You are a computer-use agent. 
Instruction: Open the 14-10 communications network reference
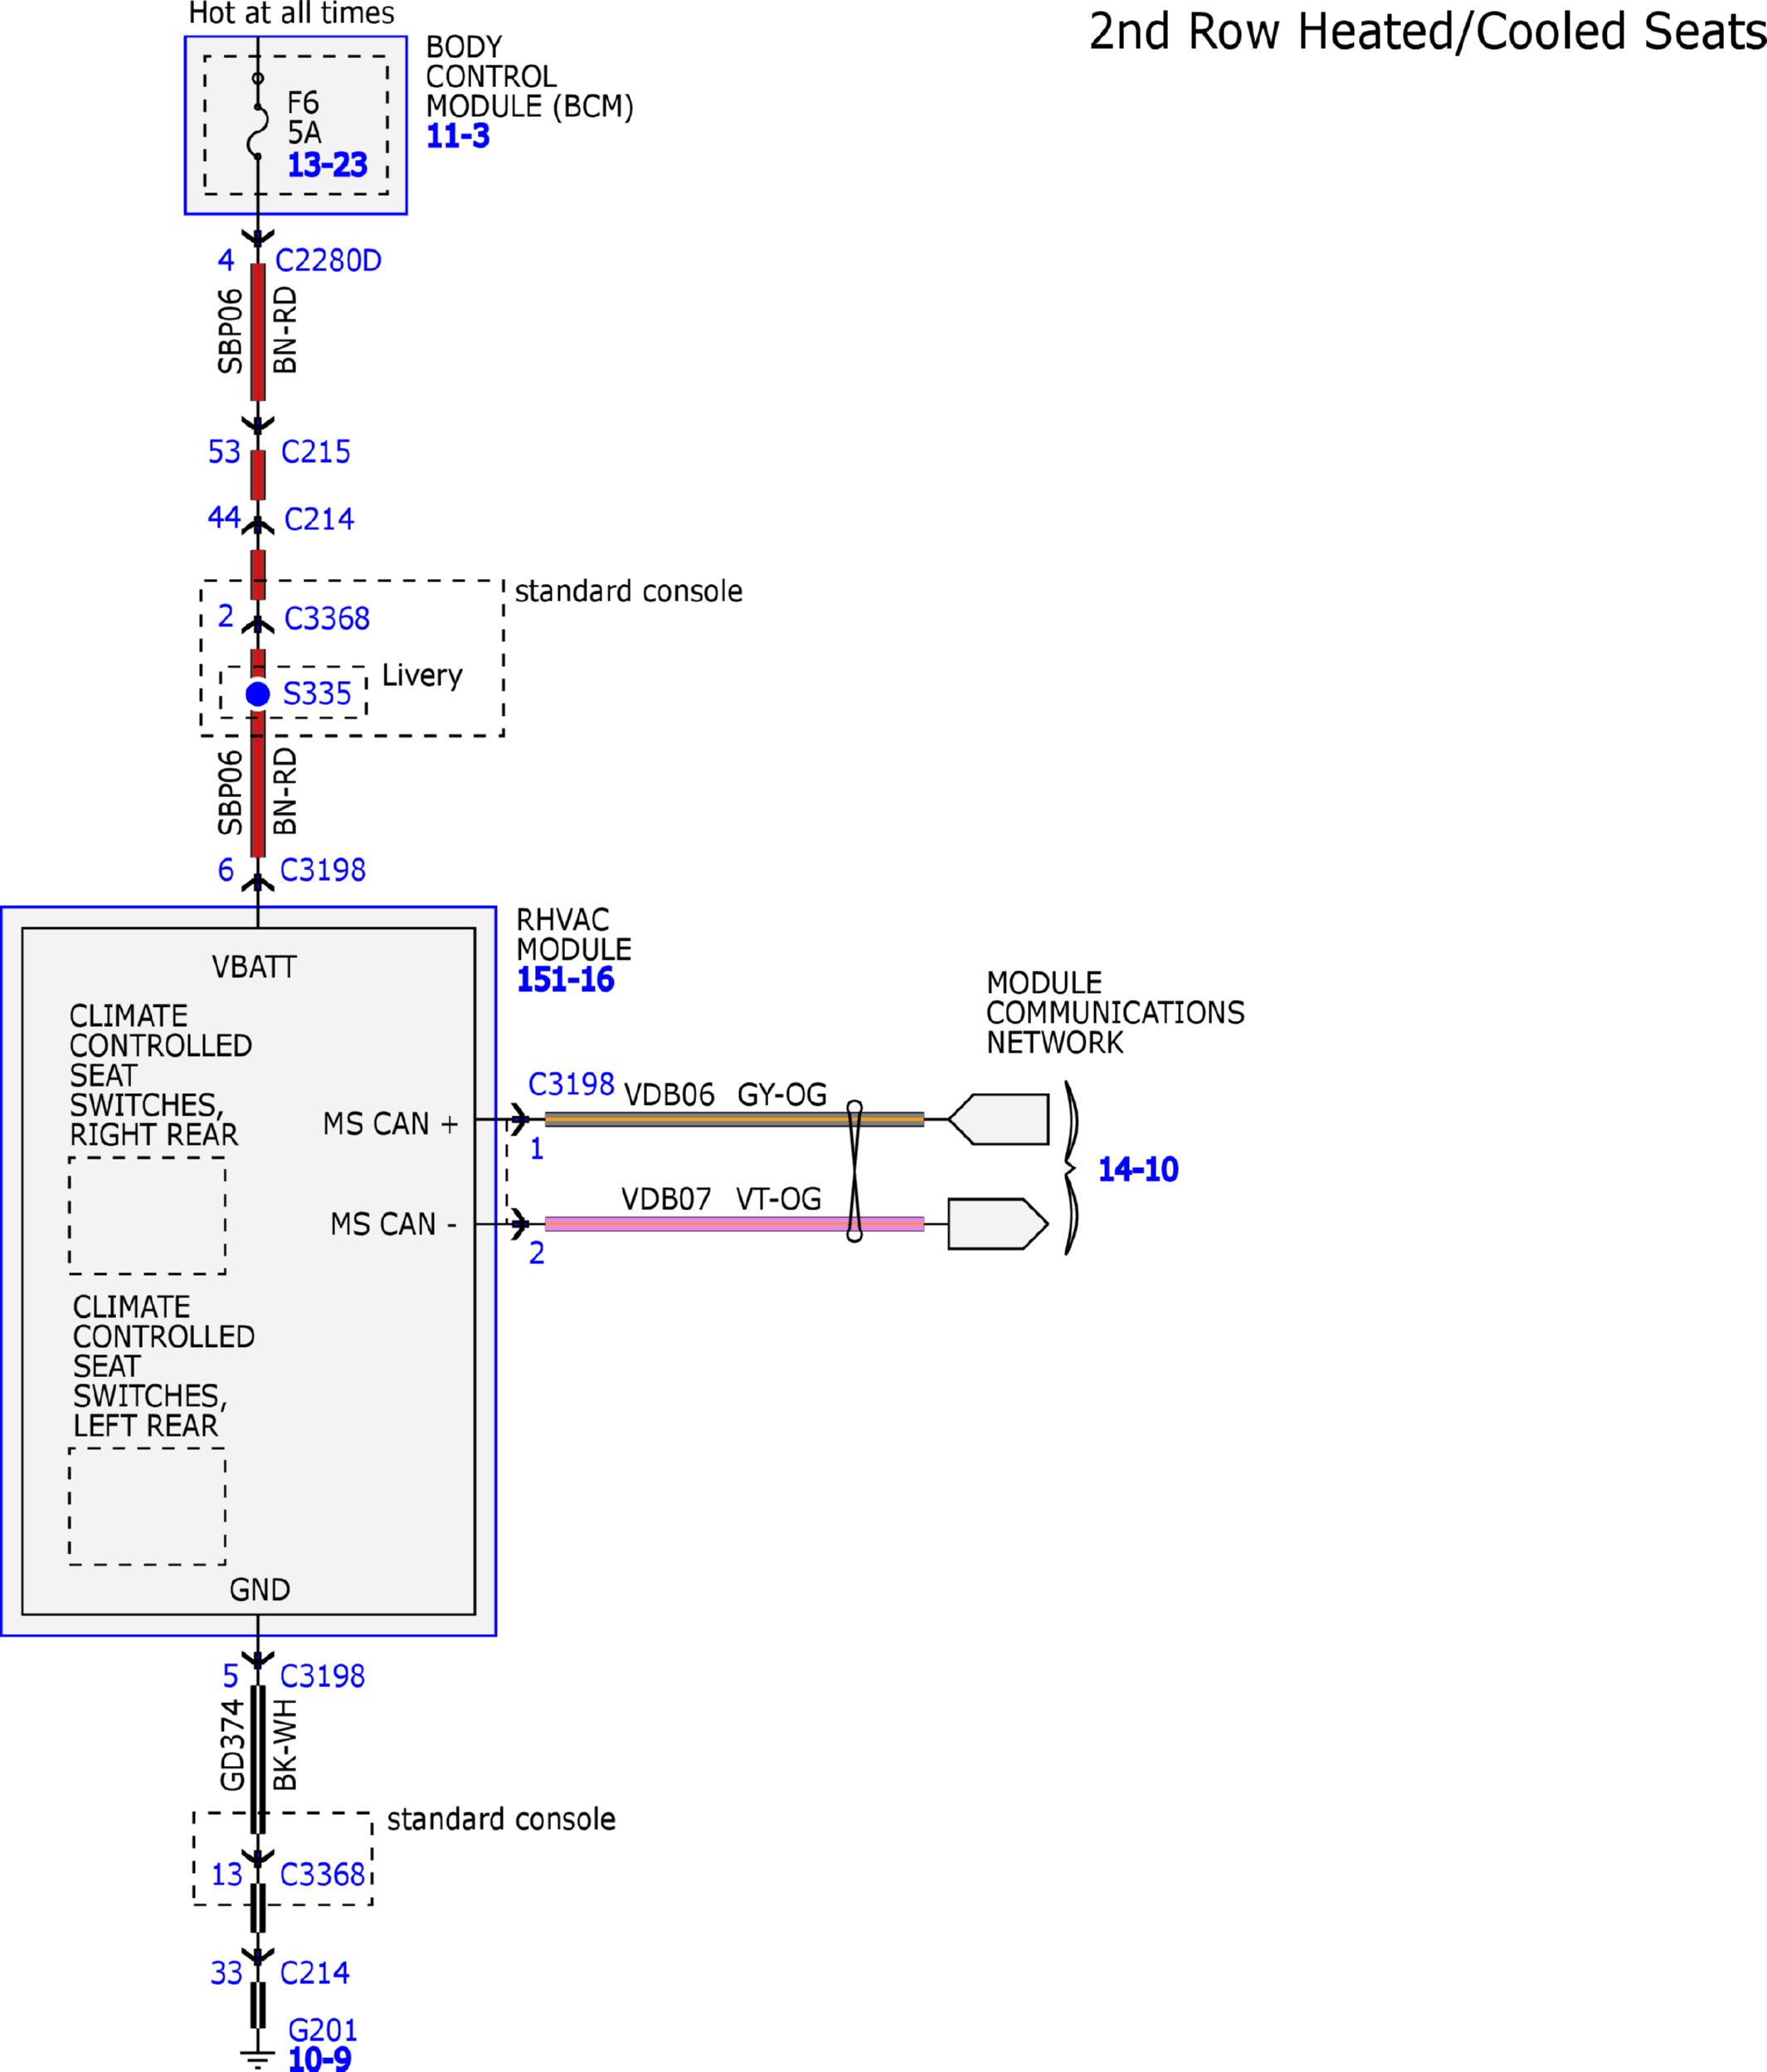pyautogui.click(x=1138, y=1169)
